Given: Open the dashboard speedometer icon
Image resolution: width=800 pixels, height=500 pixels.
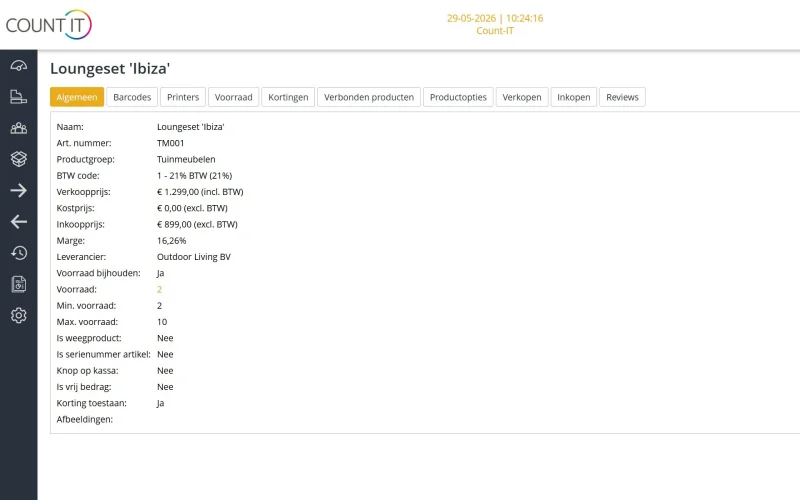Looking at the screenshot, I should tap(18, 66).
